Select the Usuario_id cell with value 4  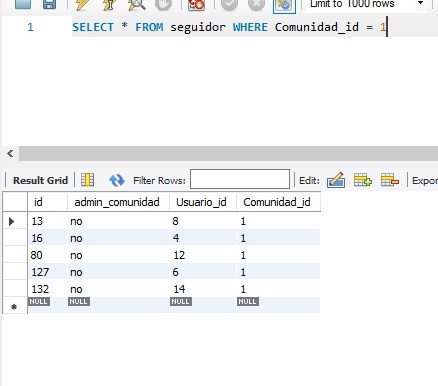pyautogui.click(x=203, y=238)
